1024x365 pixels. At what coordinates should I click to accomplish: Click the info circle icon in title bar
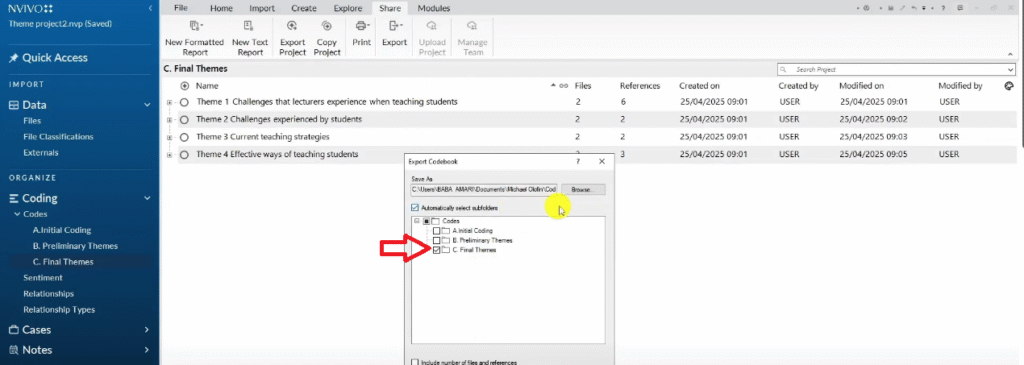tap(867, 8)
